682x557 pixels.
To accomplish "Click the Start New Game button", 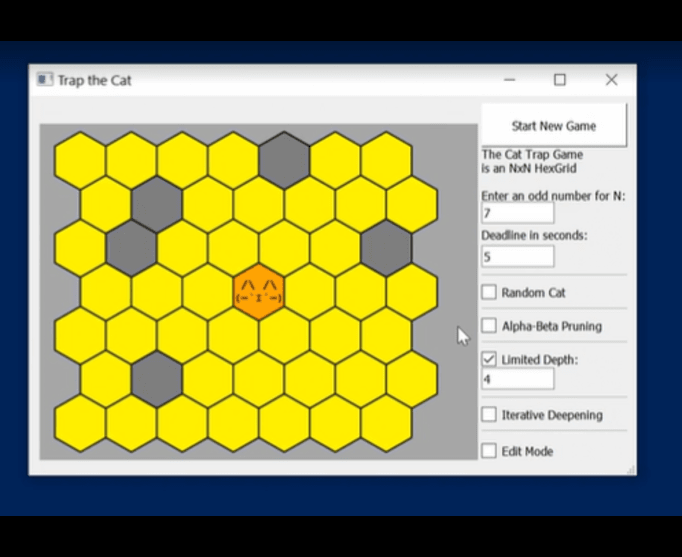I will click(x=554, y=125).
